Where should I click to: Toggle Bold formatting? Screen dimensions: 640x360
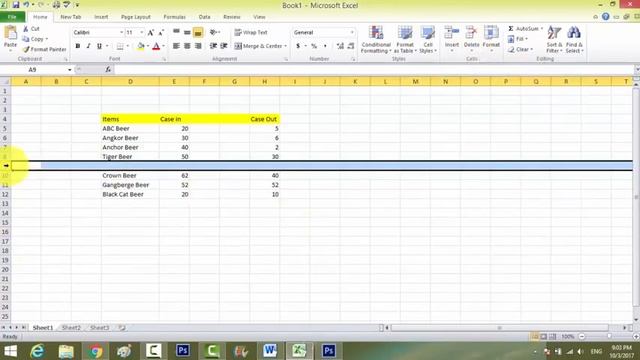[78, 46]
